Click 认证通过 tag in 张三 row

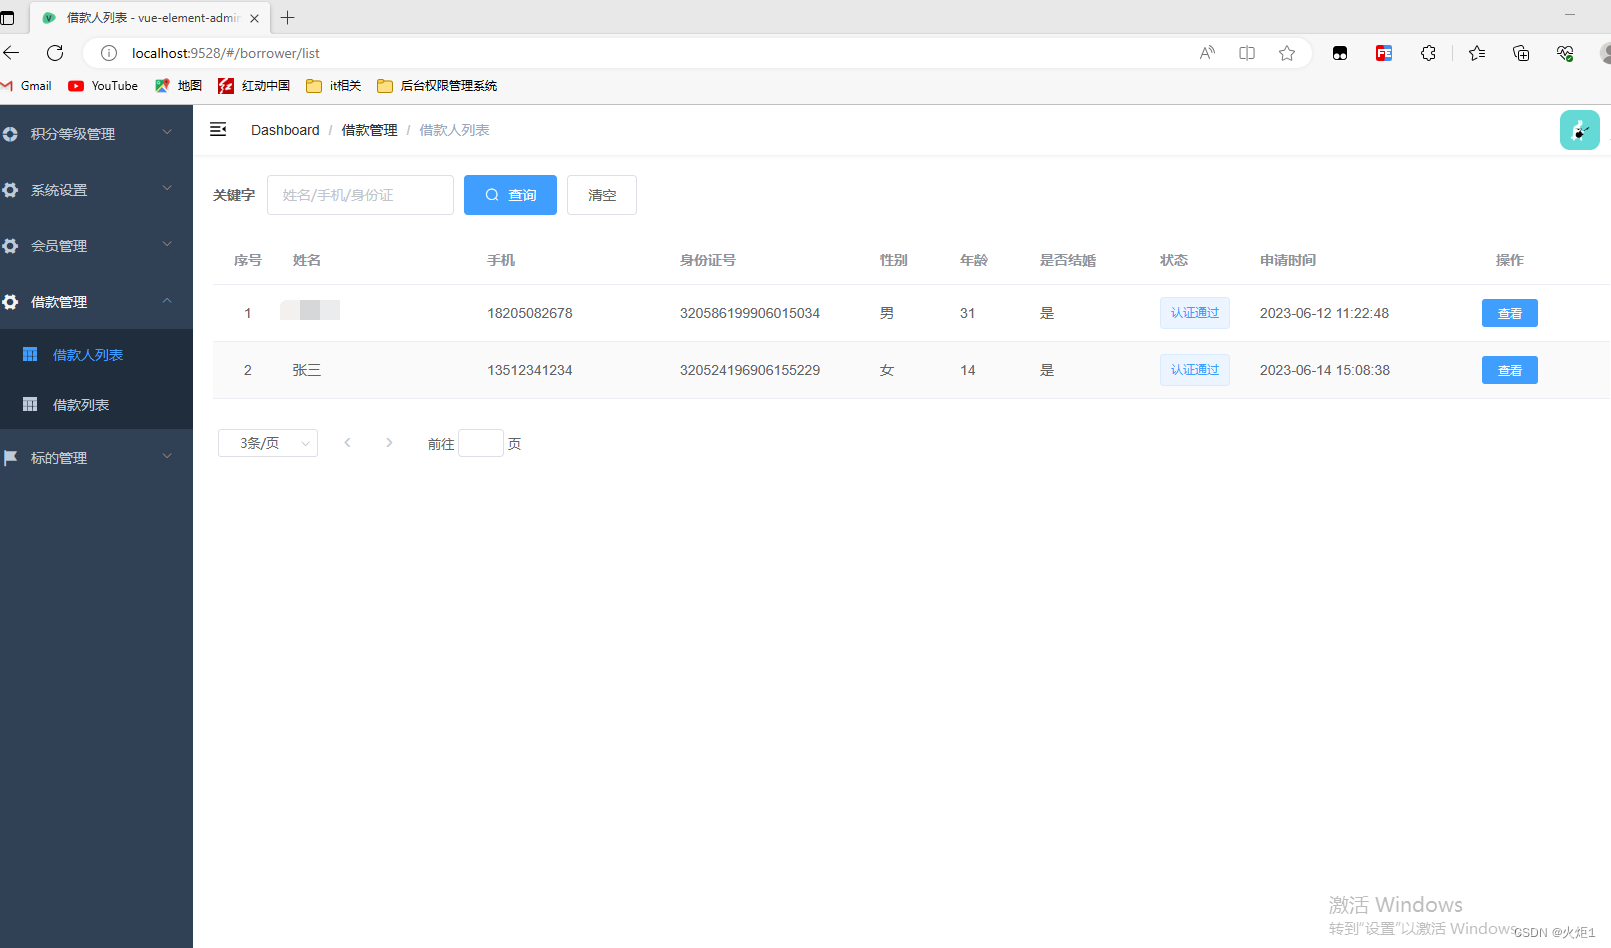pyautogui.click(x=1195, y=370)
